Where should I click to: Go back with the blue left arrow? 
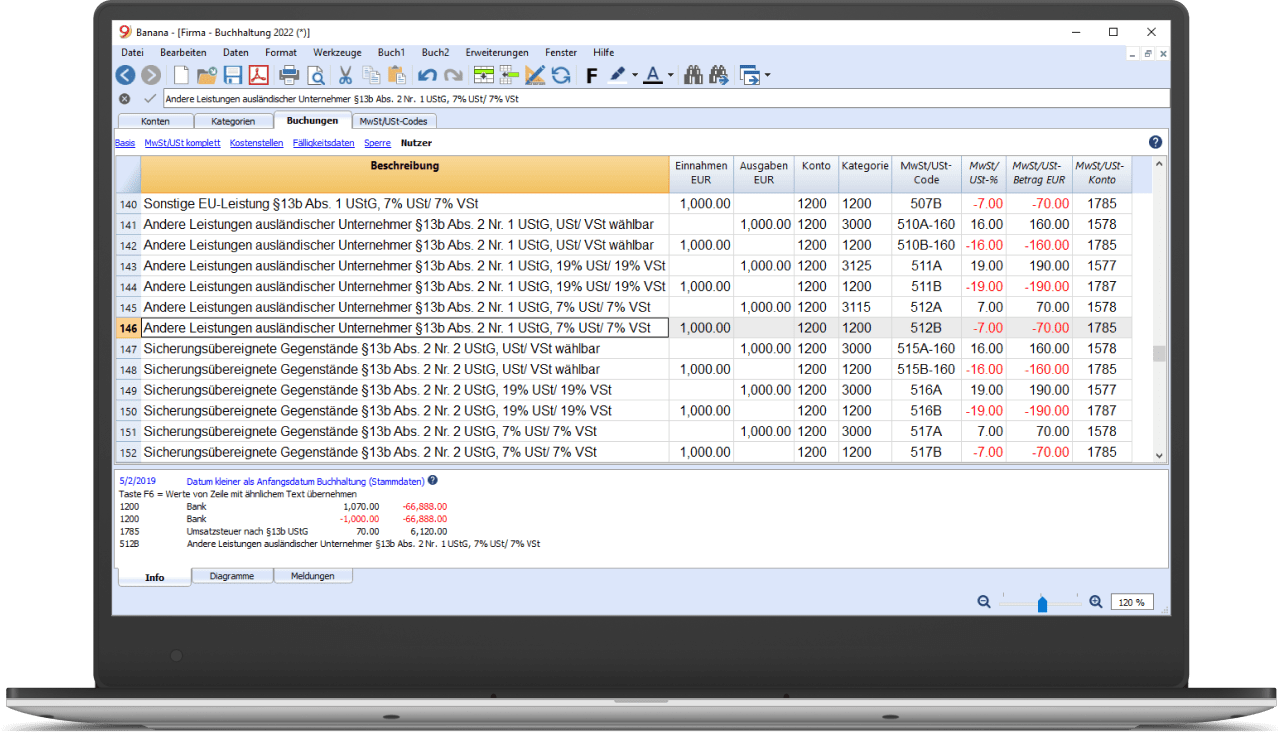[x=125, y=75]
